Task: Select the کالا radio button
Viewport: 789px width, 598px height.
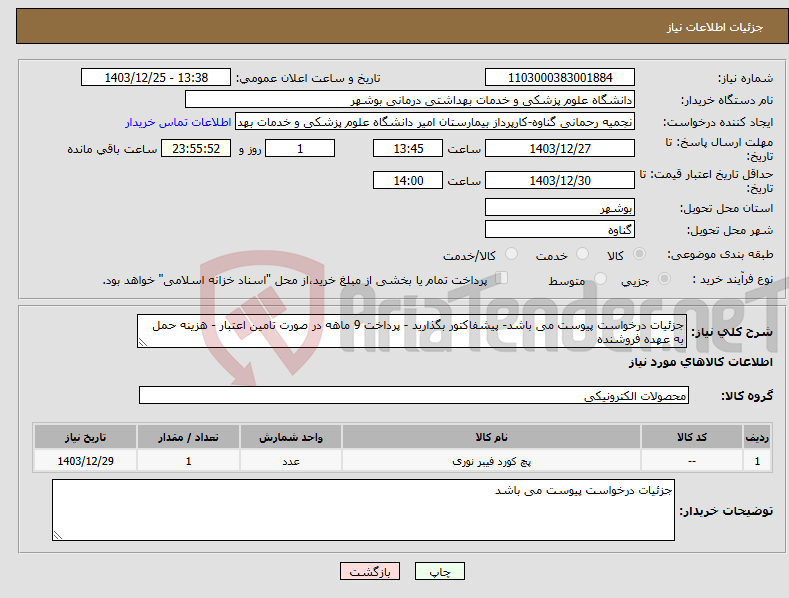Action: tap(639, 254)
